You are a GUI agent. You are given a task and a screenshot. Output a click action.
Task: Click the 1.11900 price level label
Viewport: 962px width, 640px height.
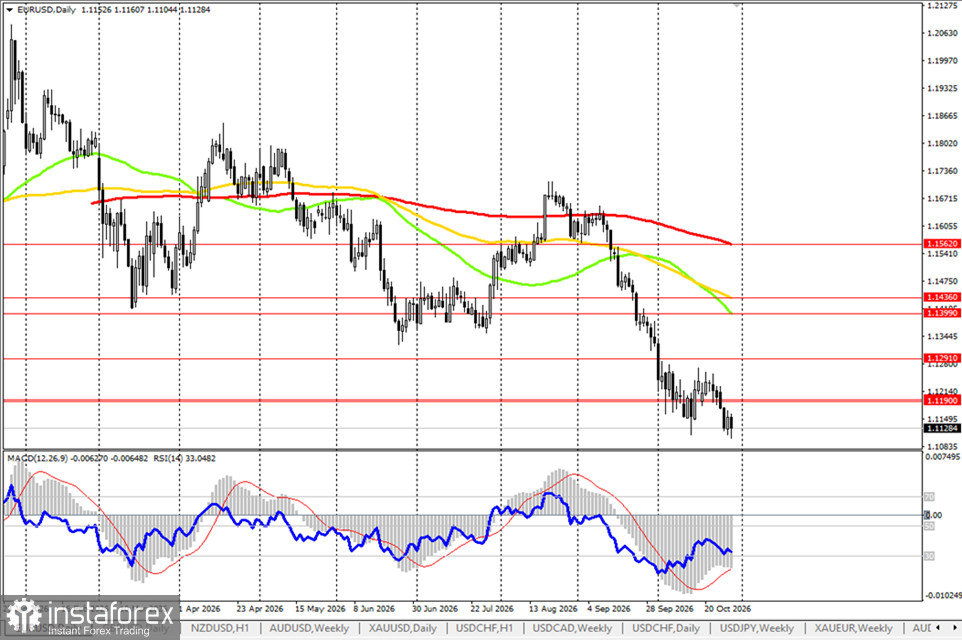pyautogui.click(x=942, y=400)
